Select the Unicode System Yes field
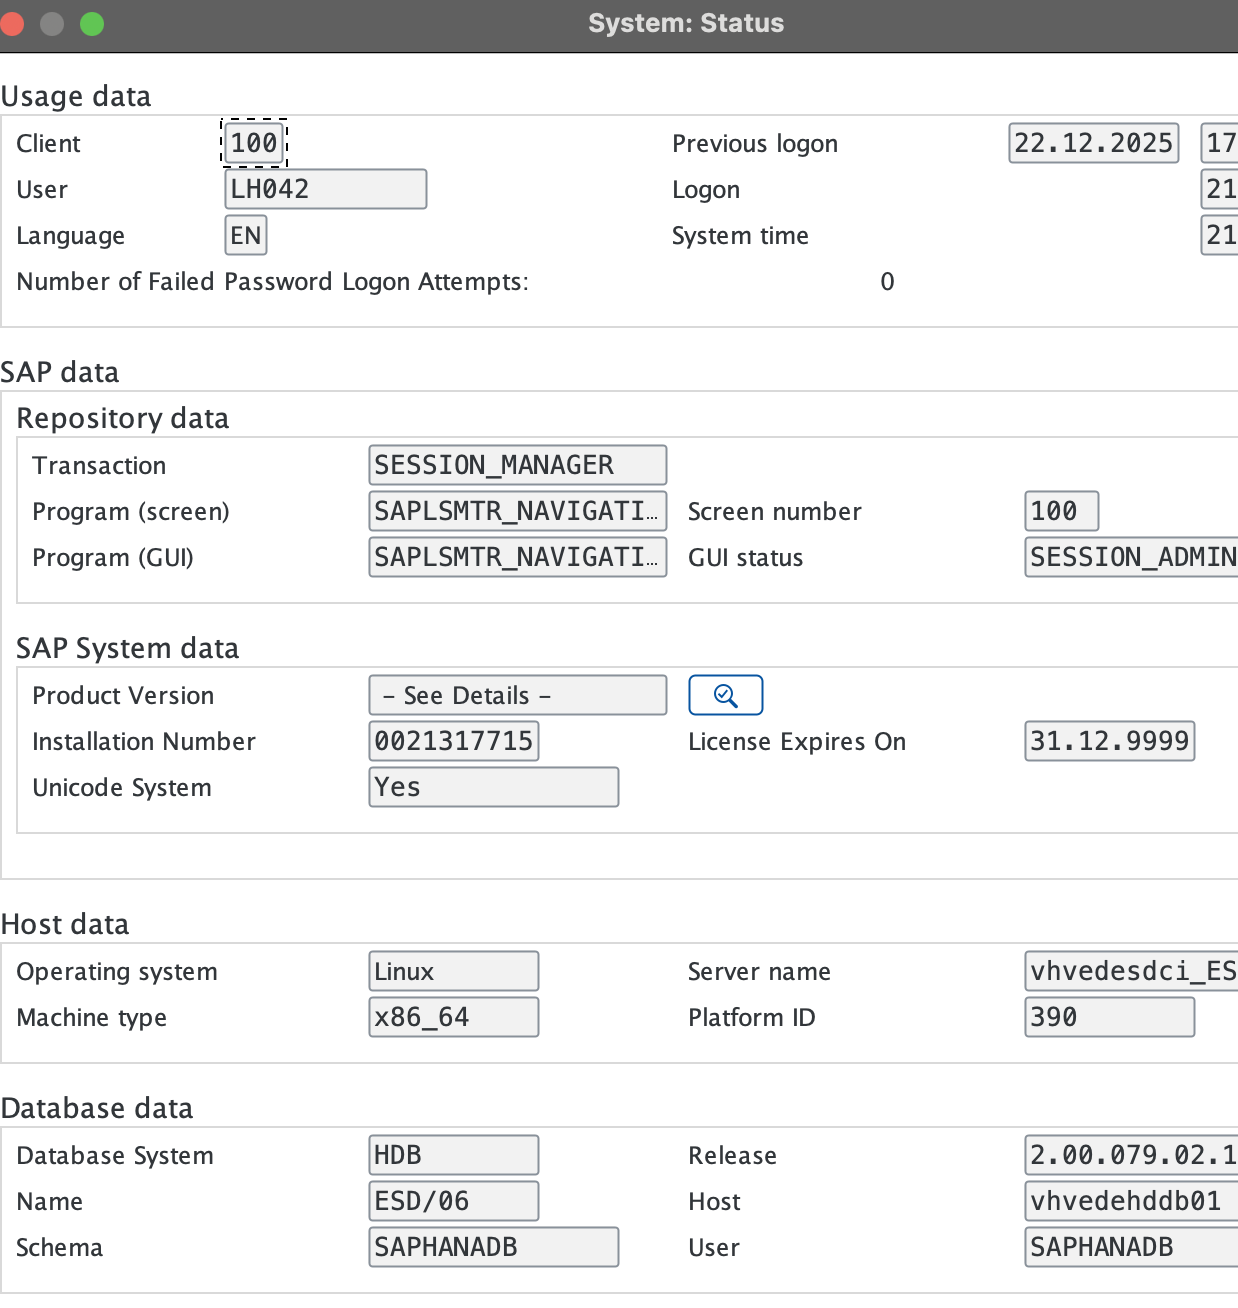Image resolution: width=1238 pixels, height=1308 pixels. (493, 787)
